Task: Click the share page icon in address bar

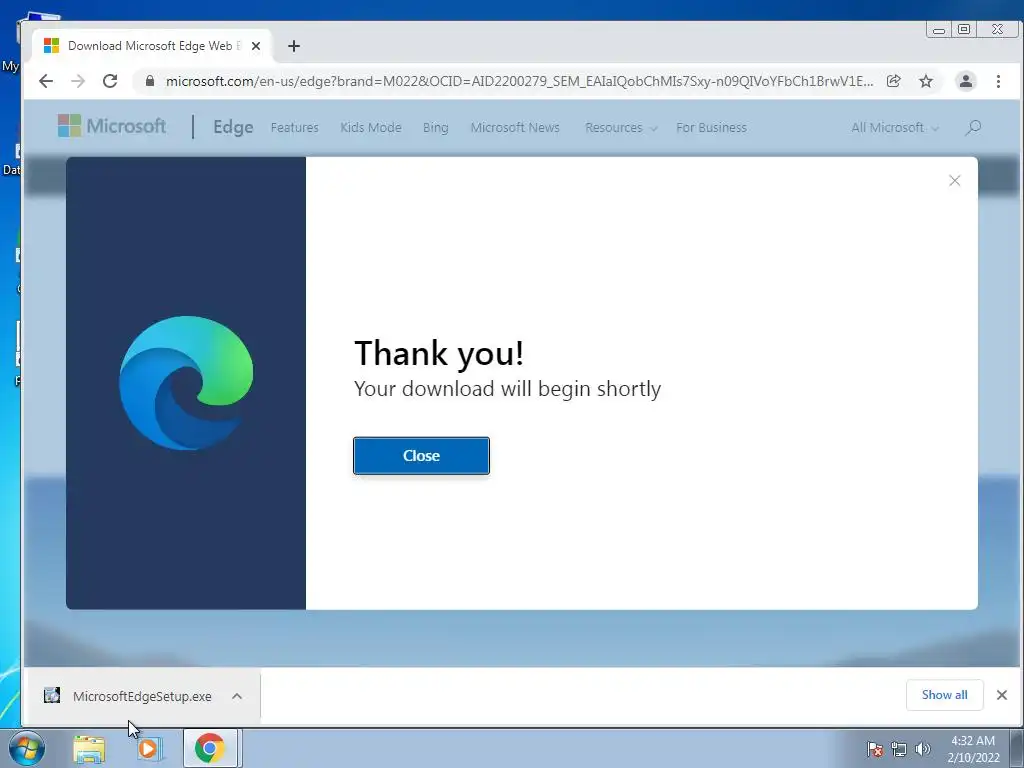Action: [x=893, y=81]
